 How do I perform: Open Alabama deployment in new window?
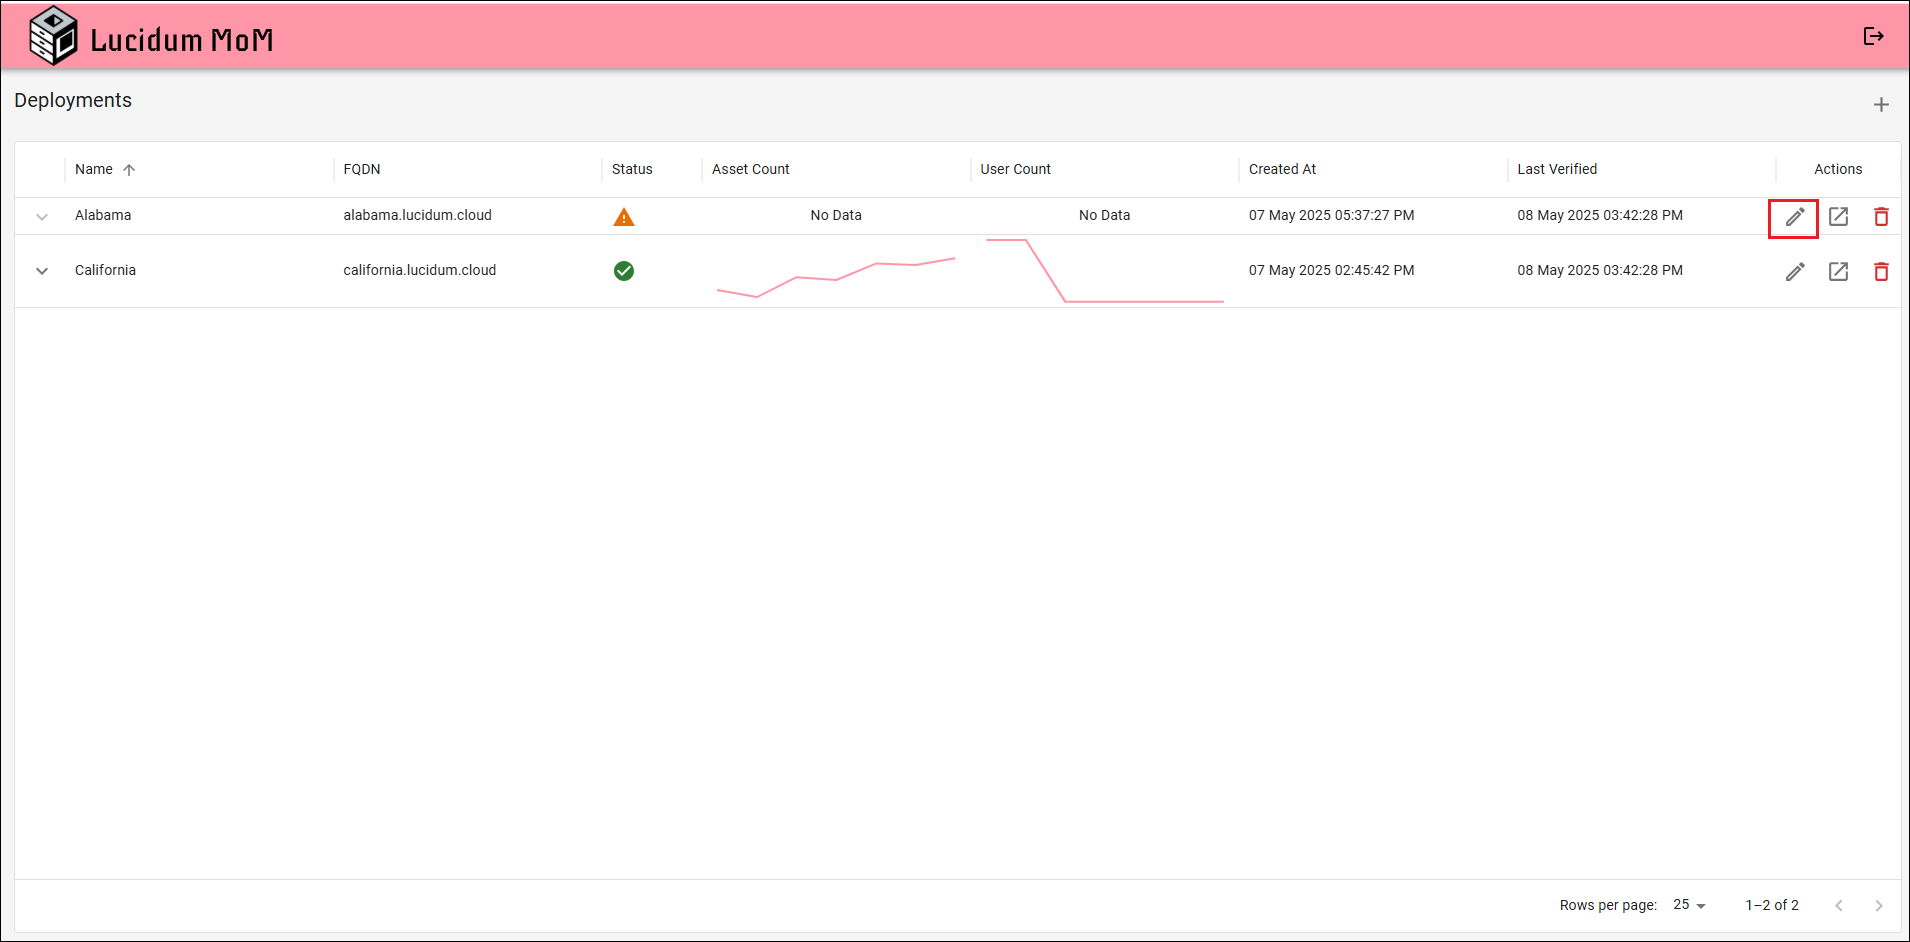tap(1838, 217)
